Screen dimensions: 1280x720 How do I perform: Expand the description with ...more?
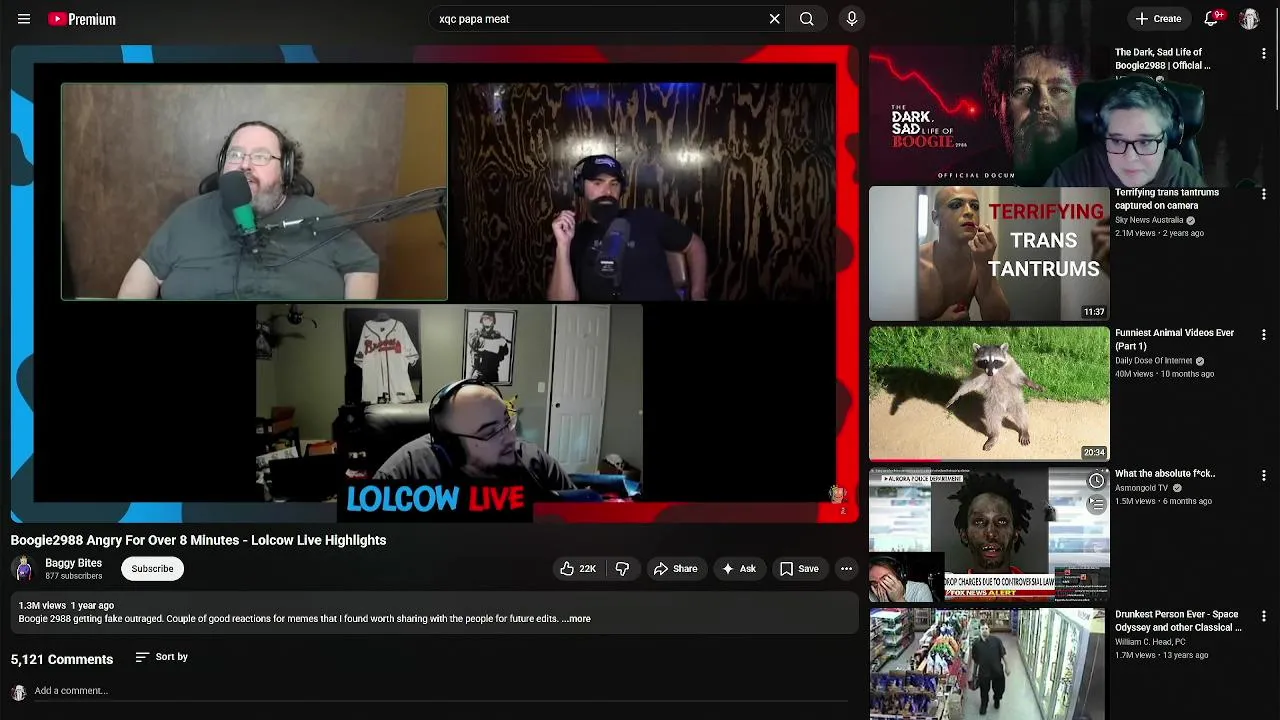[576, 619]
